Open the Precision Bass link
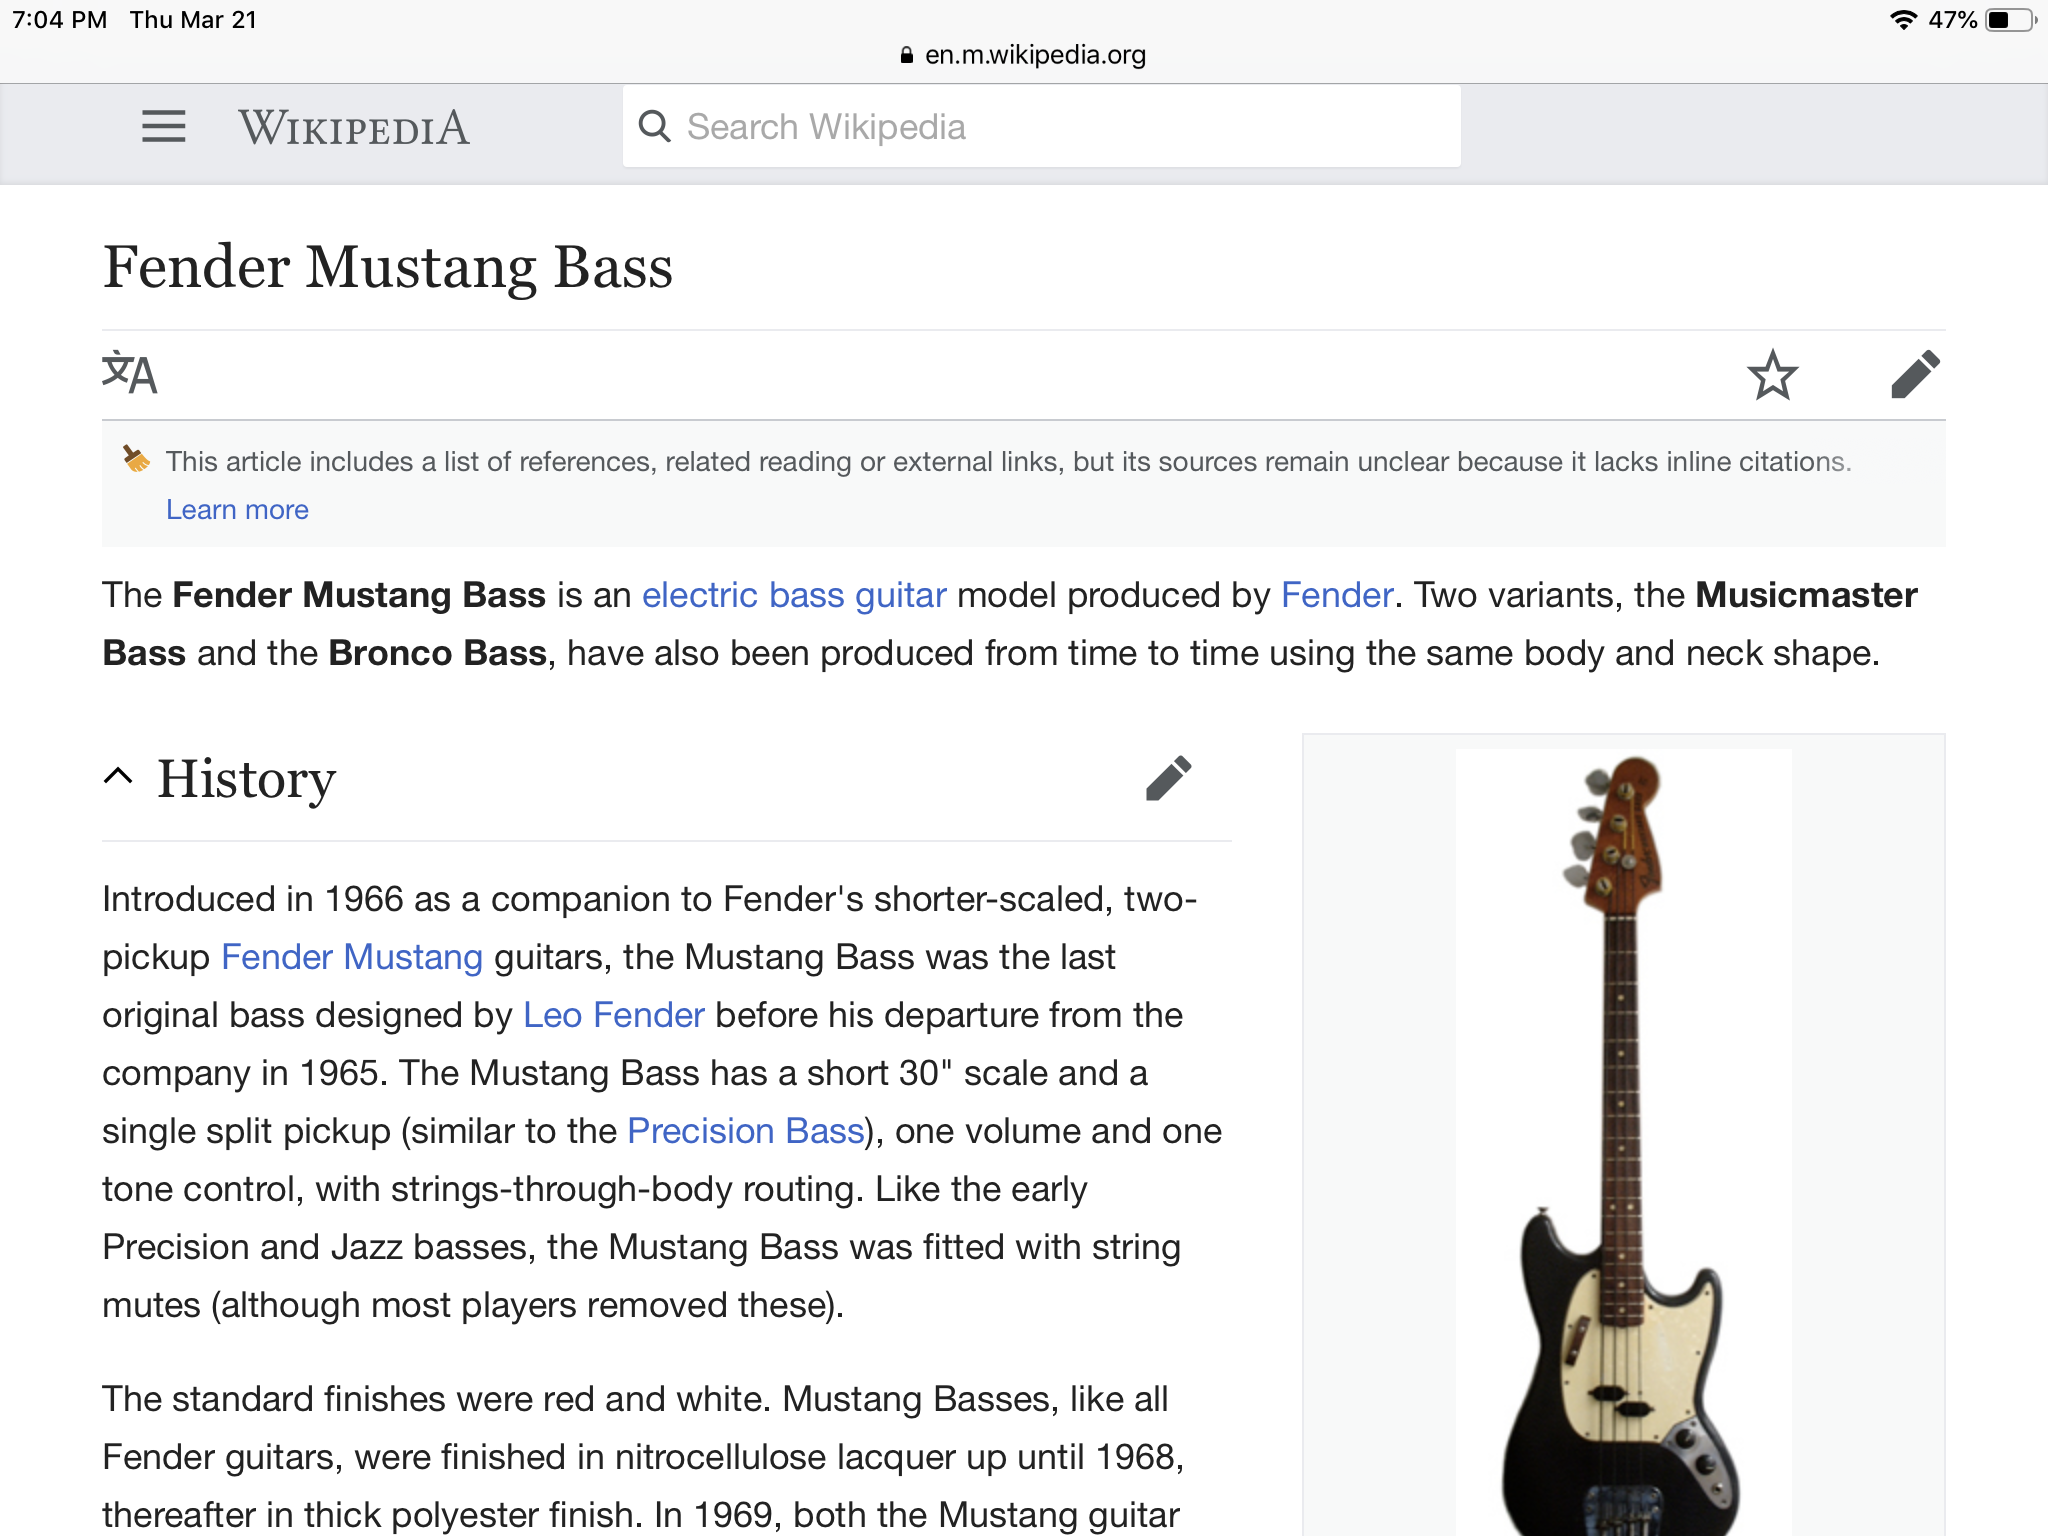The width and height of the screenshot is (2048, 1536). [746, 1131]
